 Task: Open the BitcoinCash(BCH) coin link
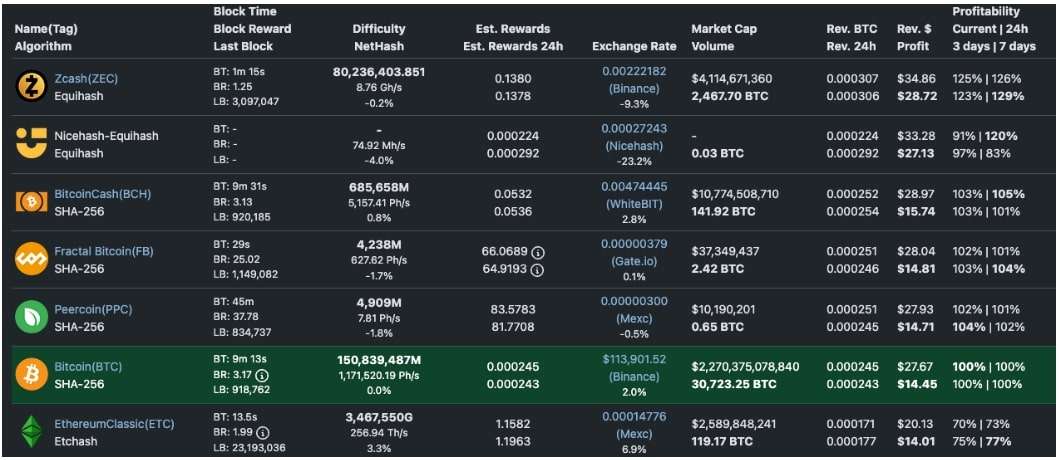click(103, 194)
